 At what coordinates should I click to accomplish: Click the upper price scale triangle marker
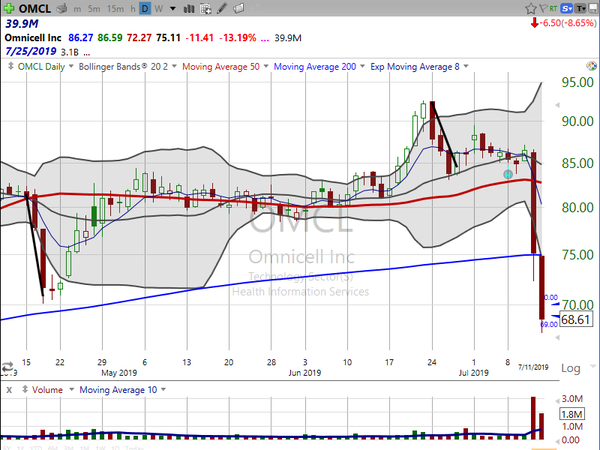coord(558,104)
